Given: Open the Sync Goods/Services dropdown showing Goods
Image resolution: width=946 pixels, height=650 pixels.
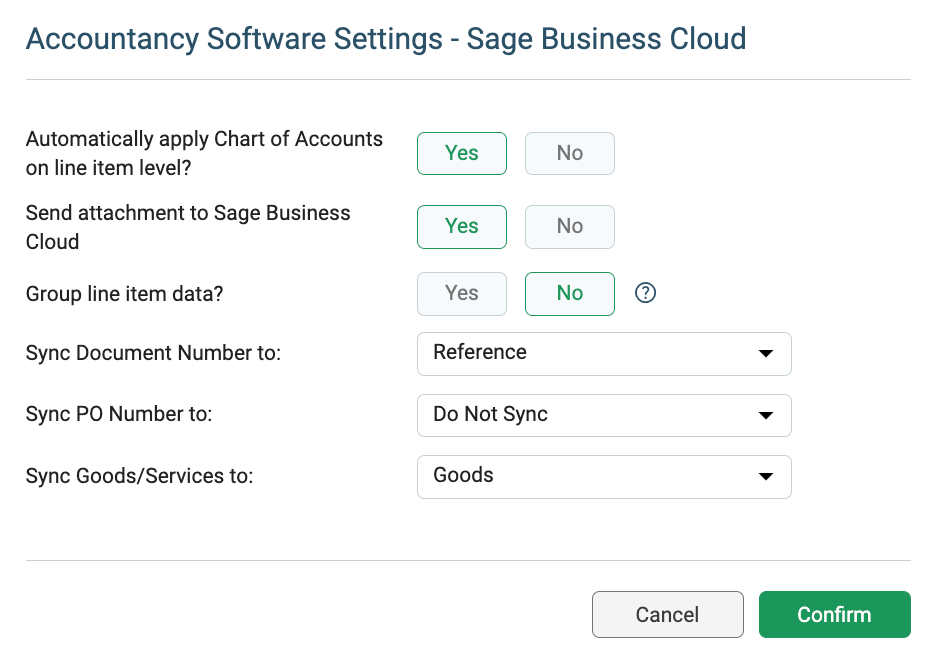Looking at the screenshot, I should (x=604, y=477).
